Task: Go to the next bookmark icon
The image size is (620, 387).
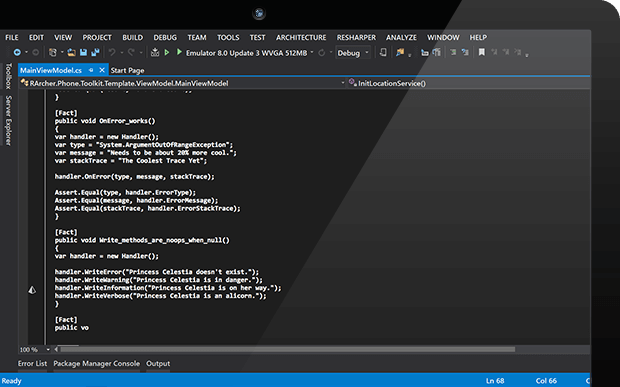Action: coord(506,52)
